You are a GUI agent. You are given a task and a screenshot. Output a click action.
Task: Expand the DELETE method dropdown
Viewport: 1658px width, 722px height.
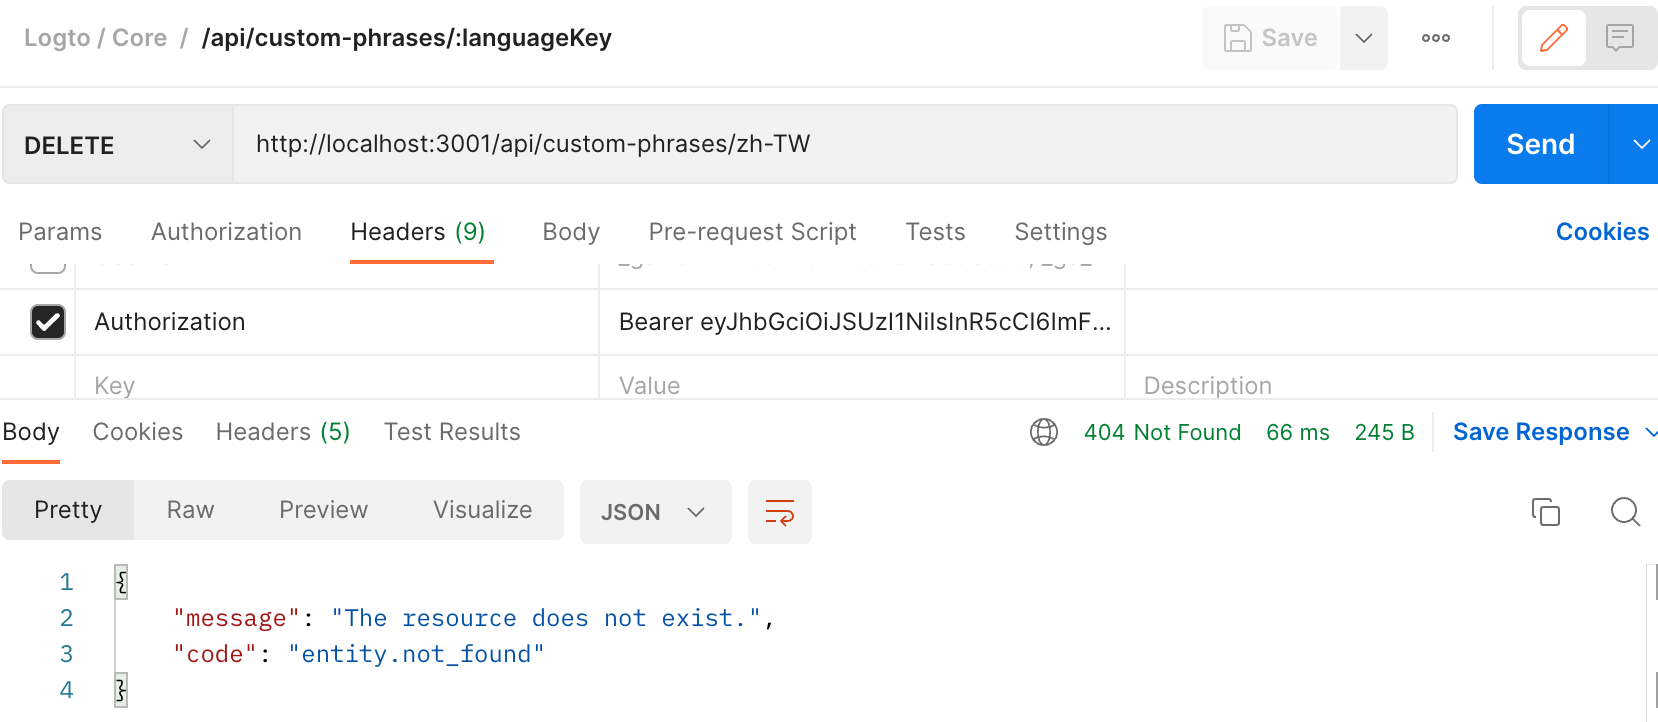pyautogui.click(x=118, y=145)
